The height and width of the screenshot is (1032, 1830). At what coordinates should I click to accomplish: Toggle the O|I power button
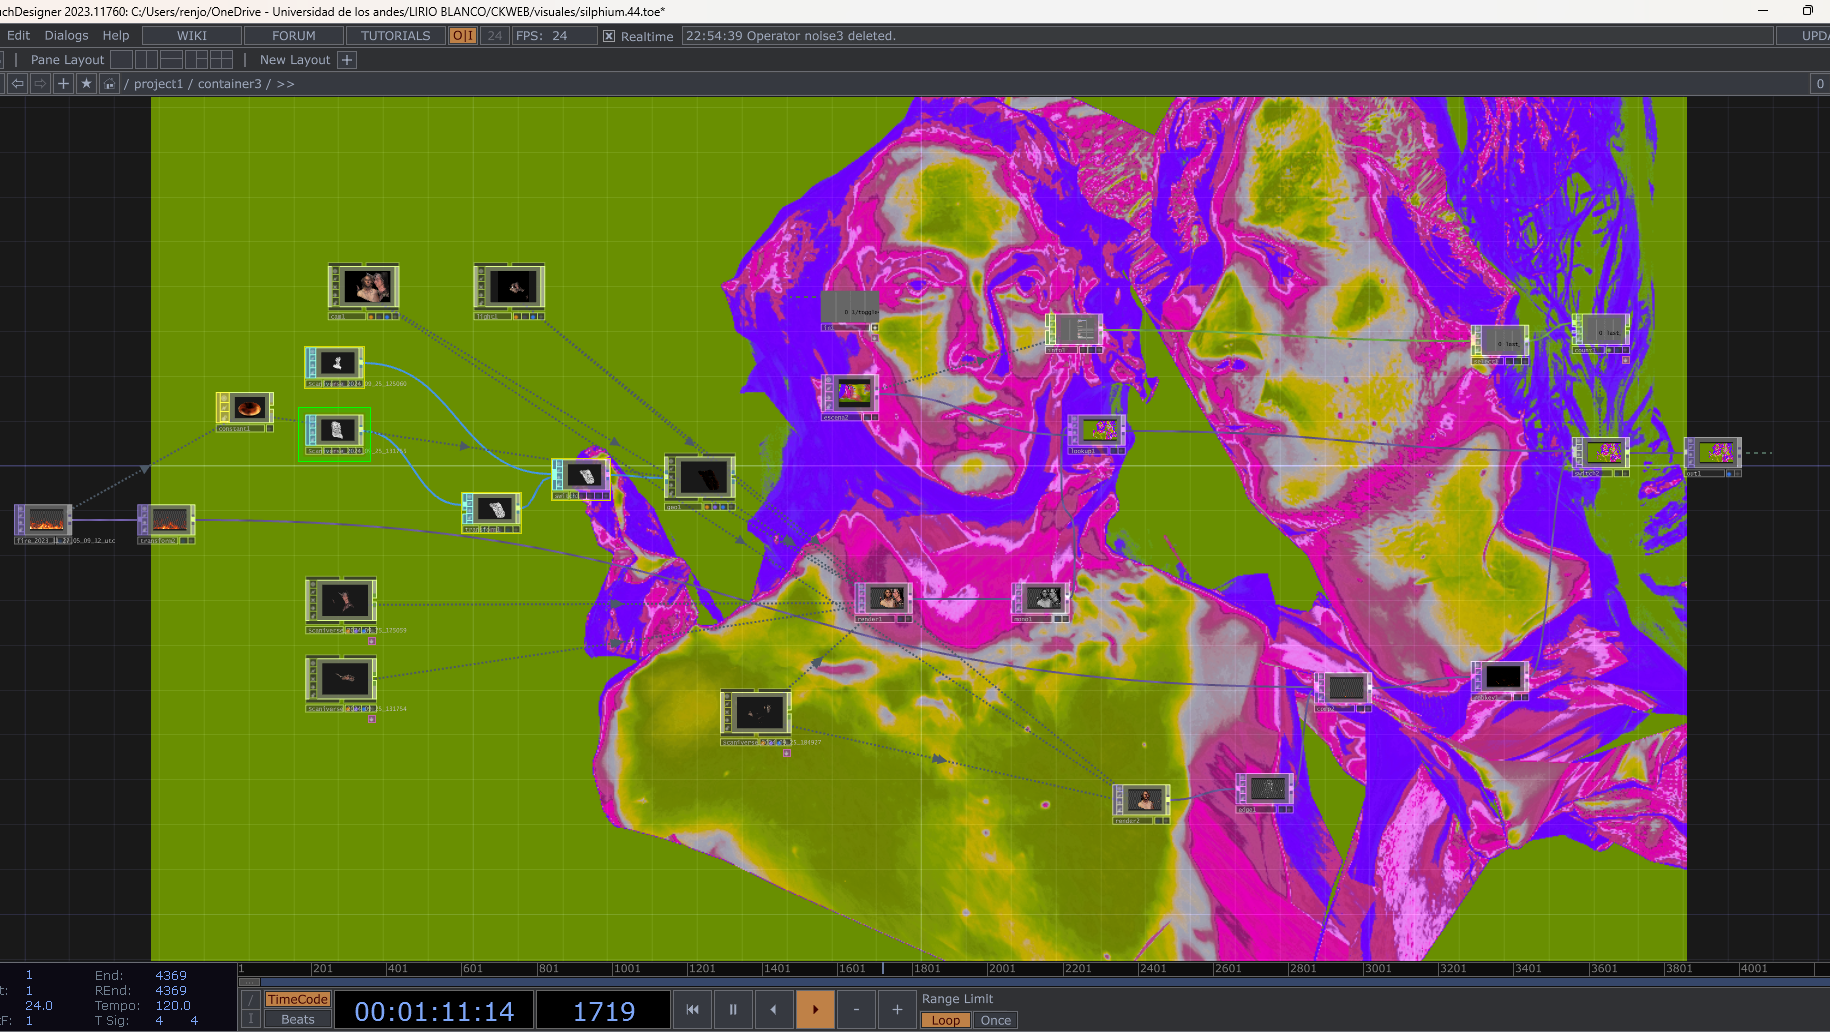(x=462, y=36)
